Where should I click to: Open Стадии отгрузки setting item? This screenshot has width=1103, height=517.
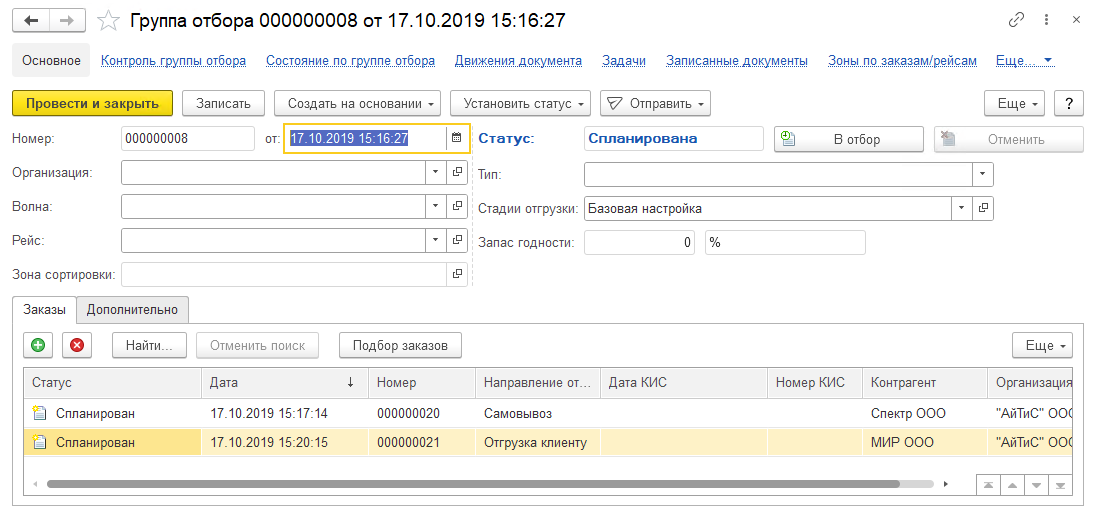click(983, 208)
